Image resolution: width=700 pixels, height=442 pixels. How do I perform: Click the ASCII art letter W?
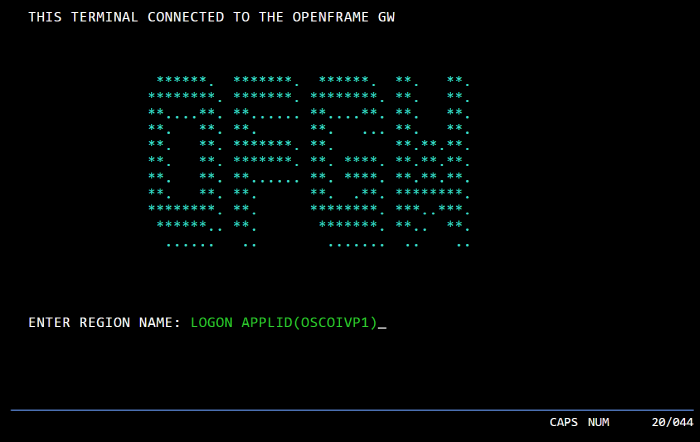click(x=431, y=159)
